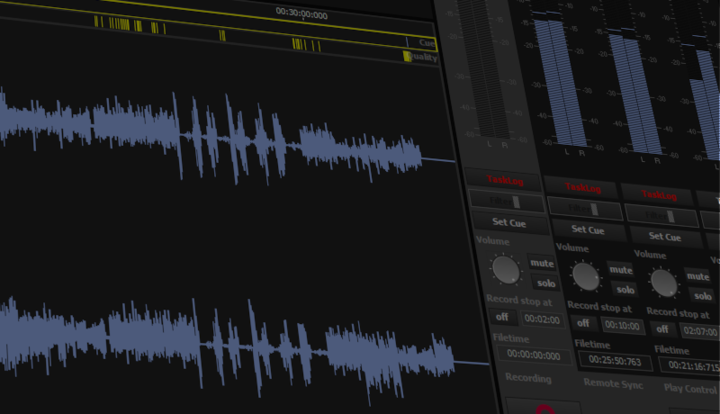Click the Cue row label on timeline
This screenshot has height=414, width=720.
pyautogui.click(x=427, y=43)
